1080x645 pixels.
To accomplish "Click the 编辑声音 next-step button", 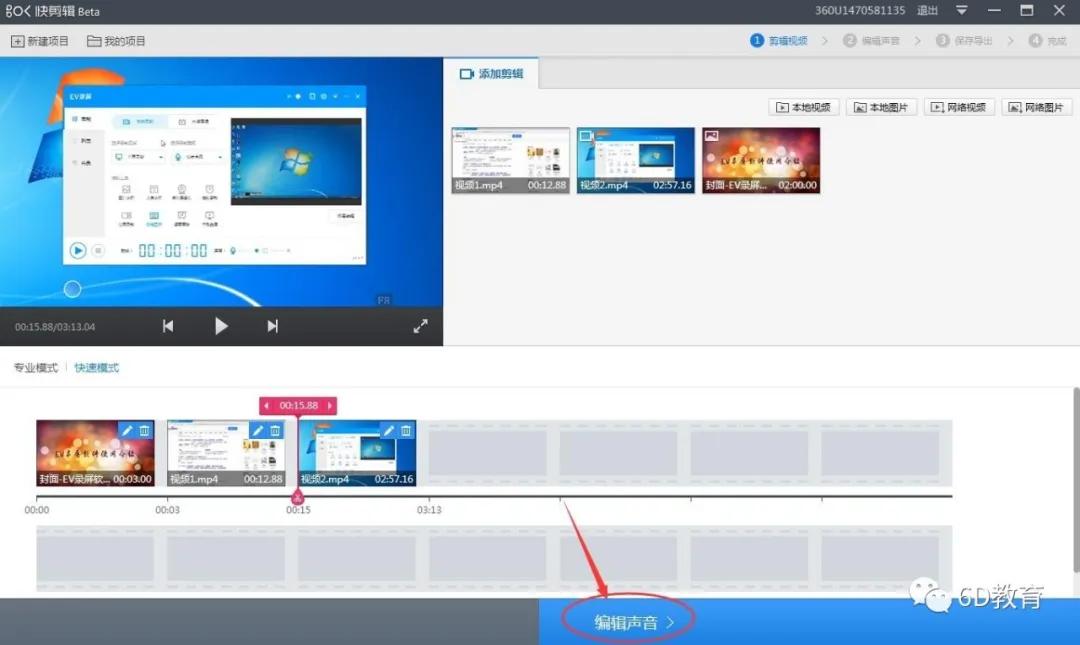I will (634, 622).
